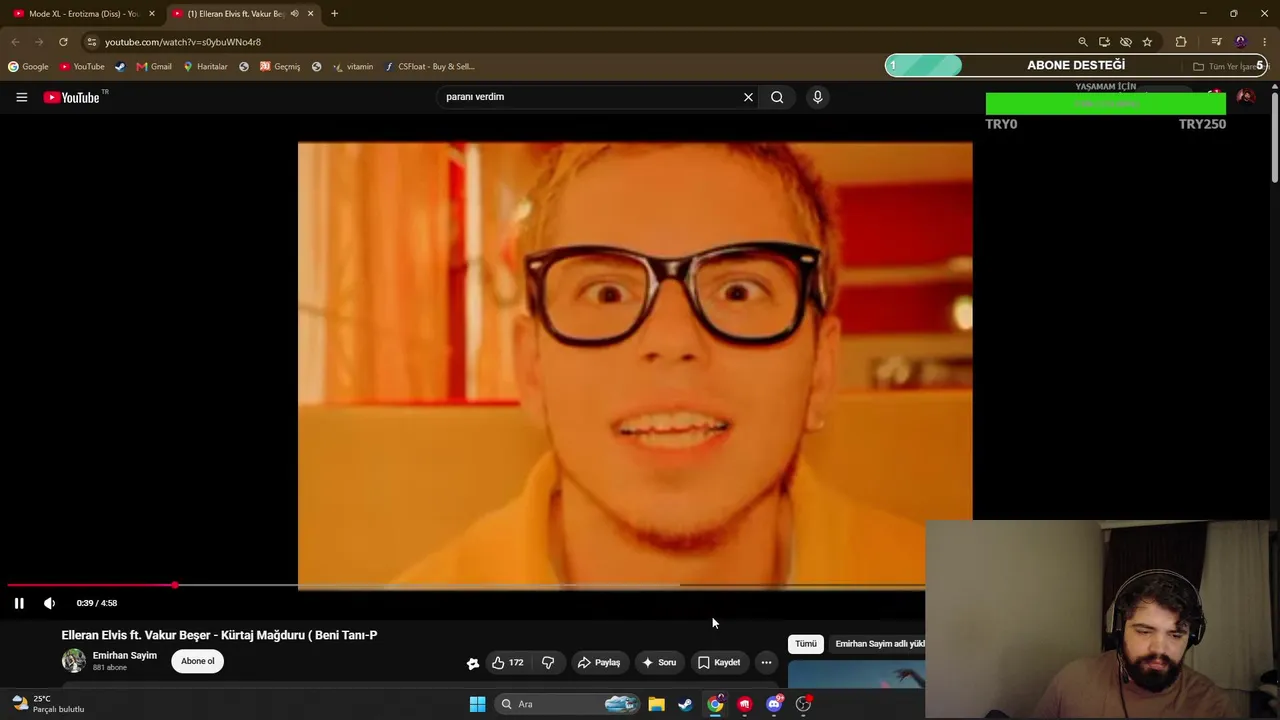Open Discord from the taskbar
Viewport: 1280px width, 720px height.
[774, 704]
